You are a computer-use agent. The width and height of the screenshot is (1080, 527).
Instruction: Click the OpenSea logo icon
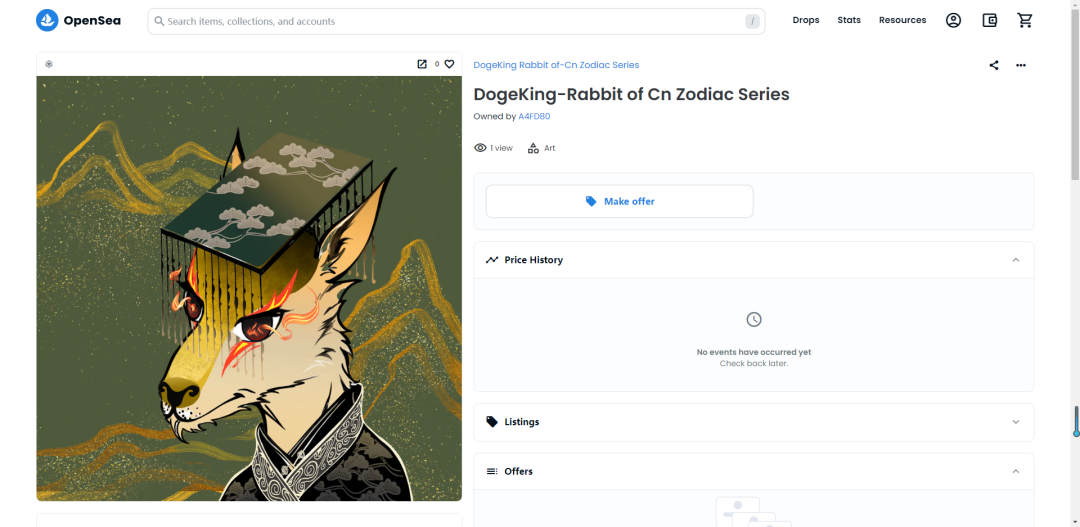(x=47, y=21)
